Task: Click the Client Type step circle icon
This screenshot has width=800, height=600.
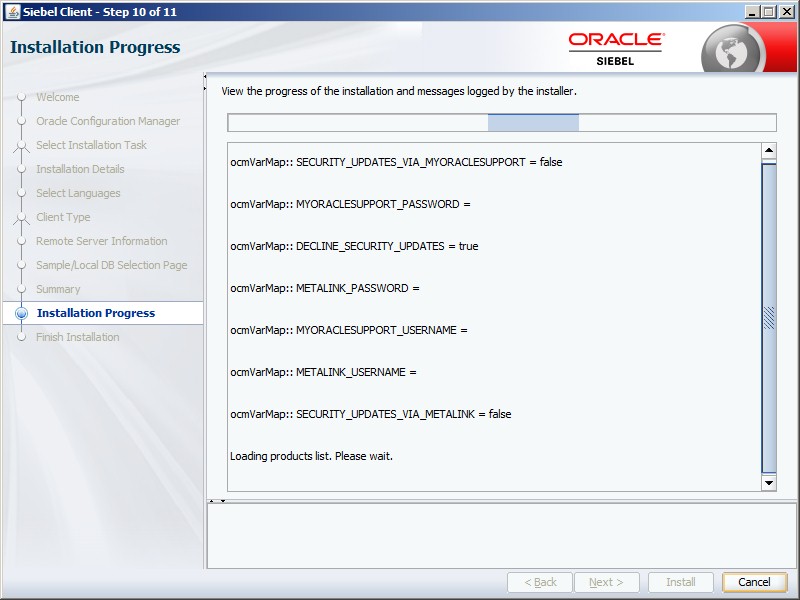Action: click(x=23, y=217)
